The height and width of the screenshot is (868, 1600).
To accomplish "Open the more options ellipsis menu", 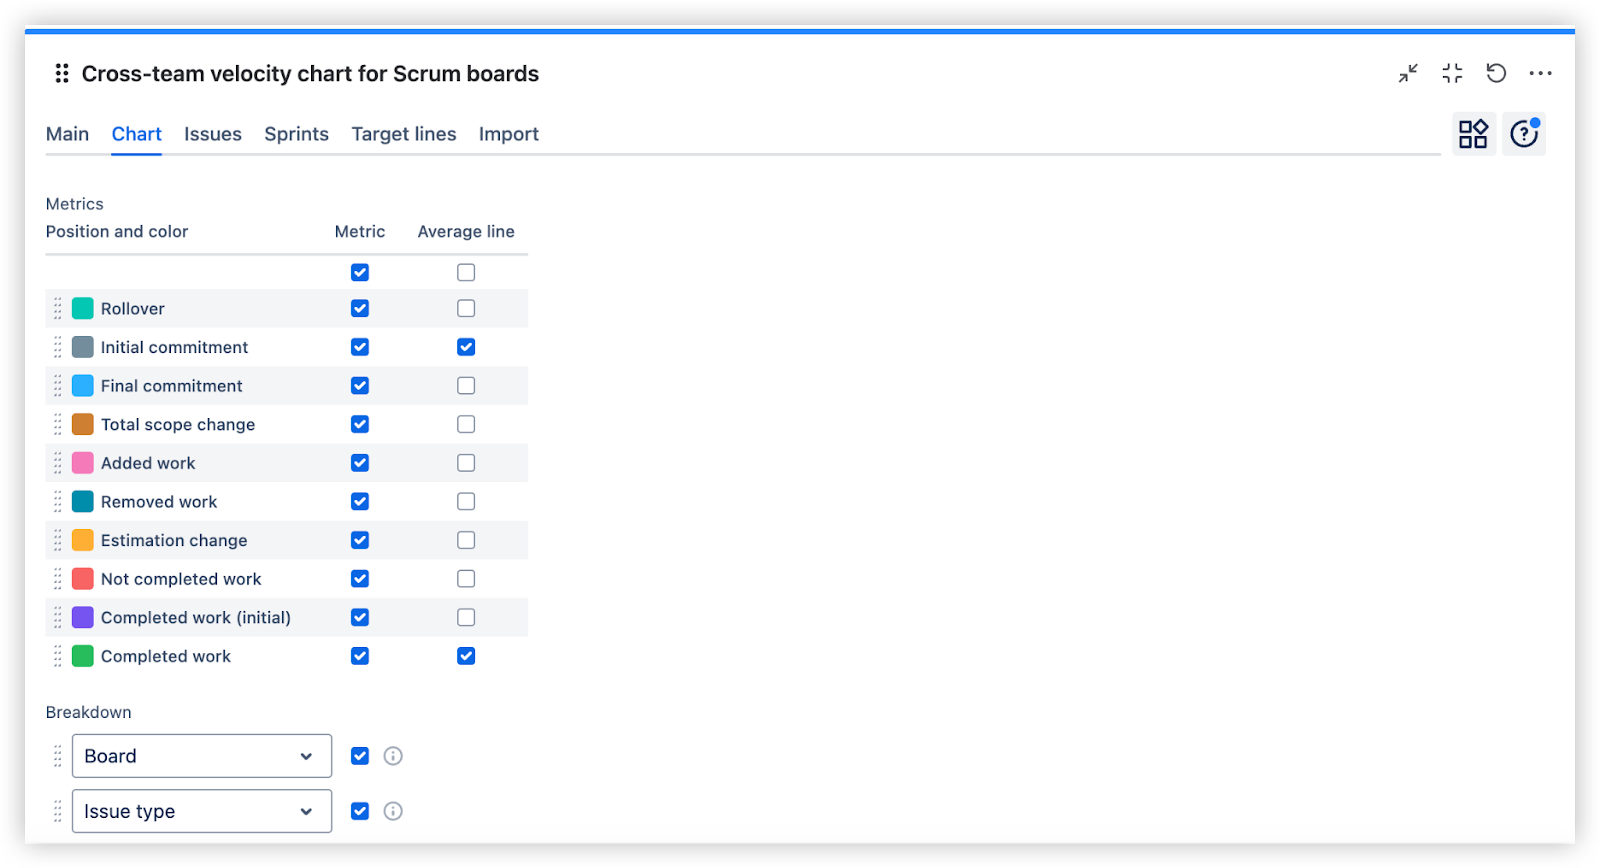I will [x=1540, y=73].
